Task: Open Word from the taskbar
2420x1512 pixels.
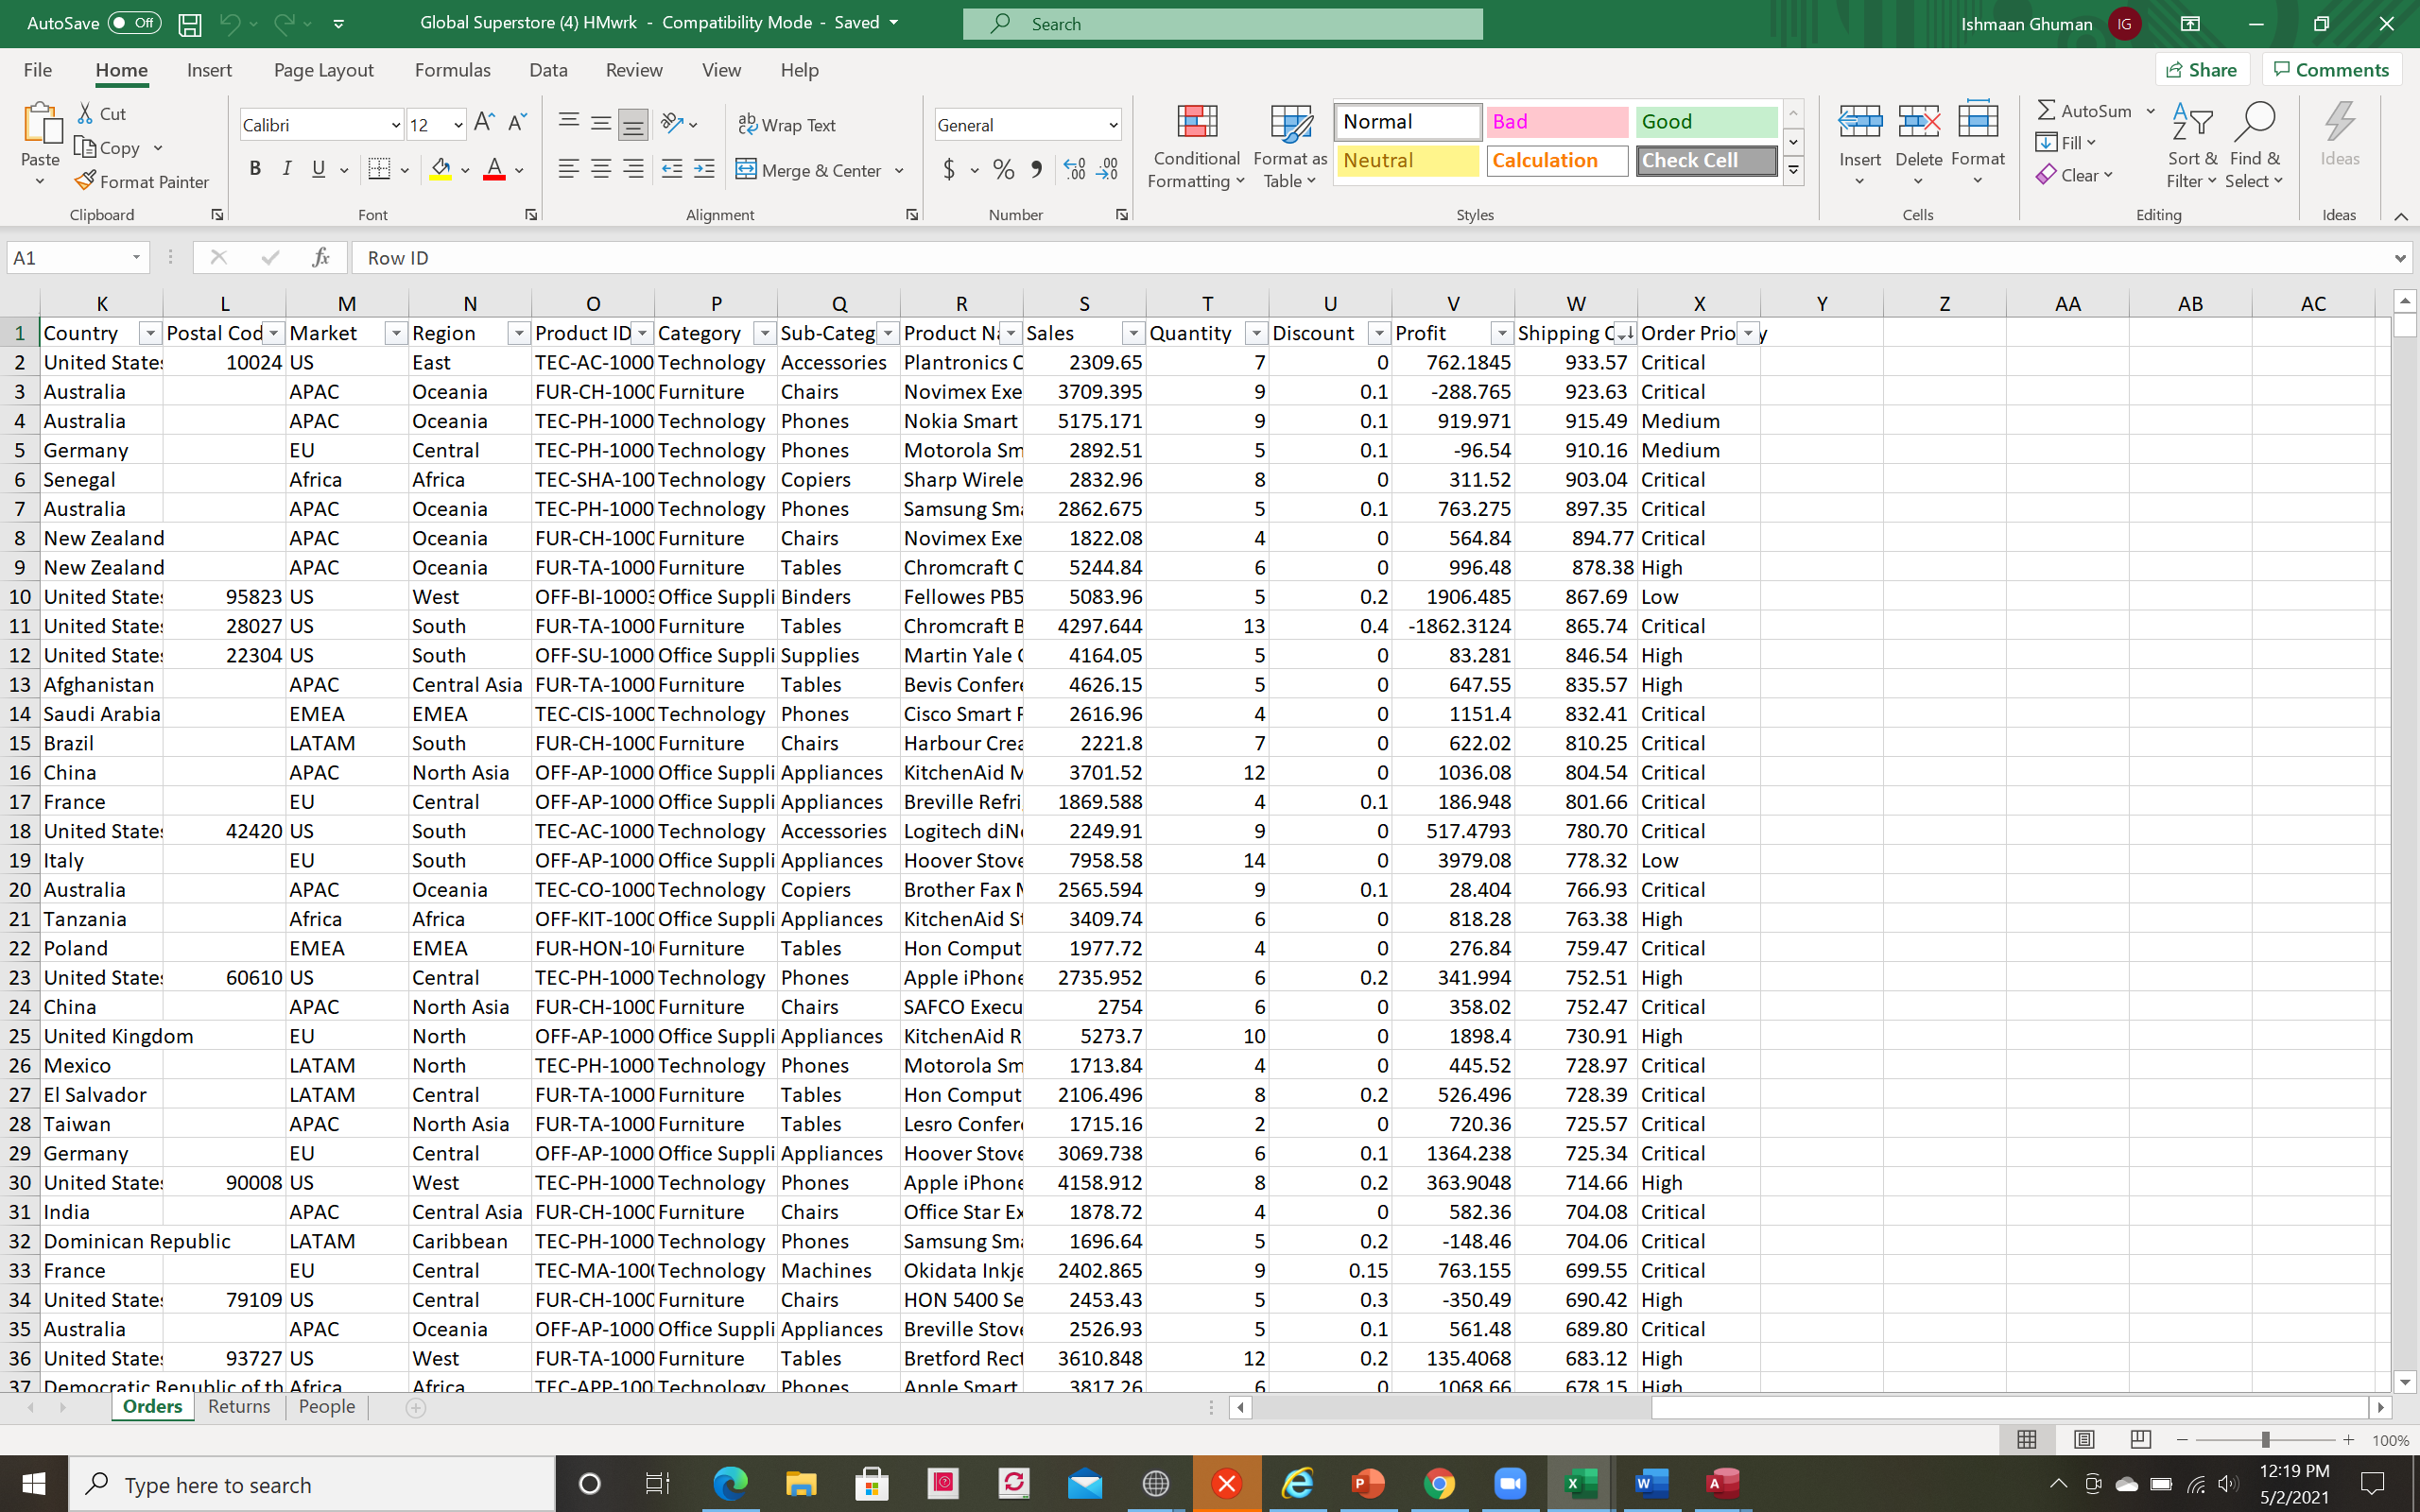Action: pos(1652,1483)
